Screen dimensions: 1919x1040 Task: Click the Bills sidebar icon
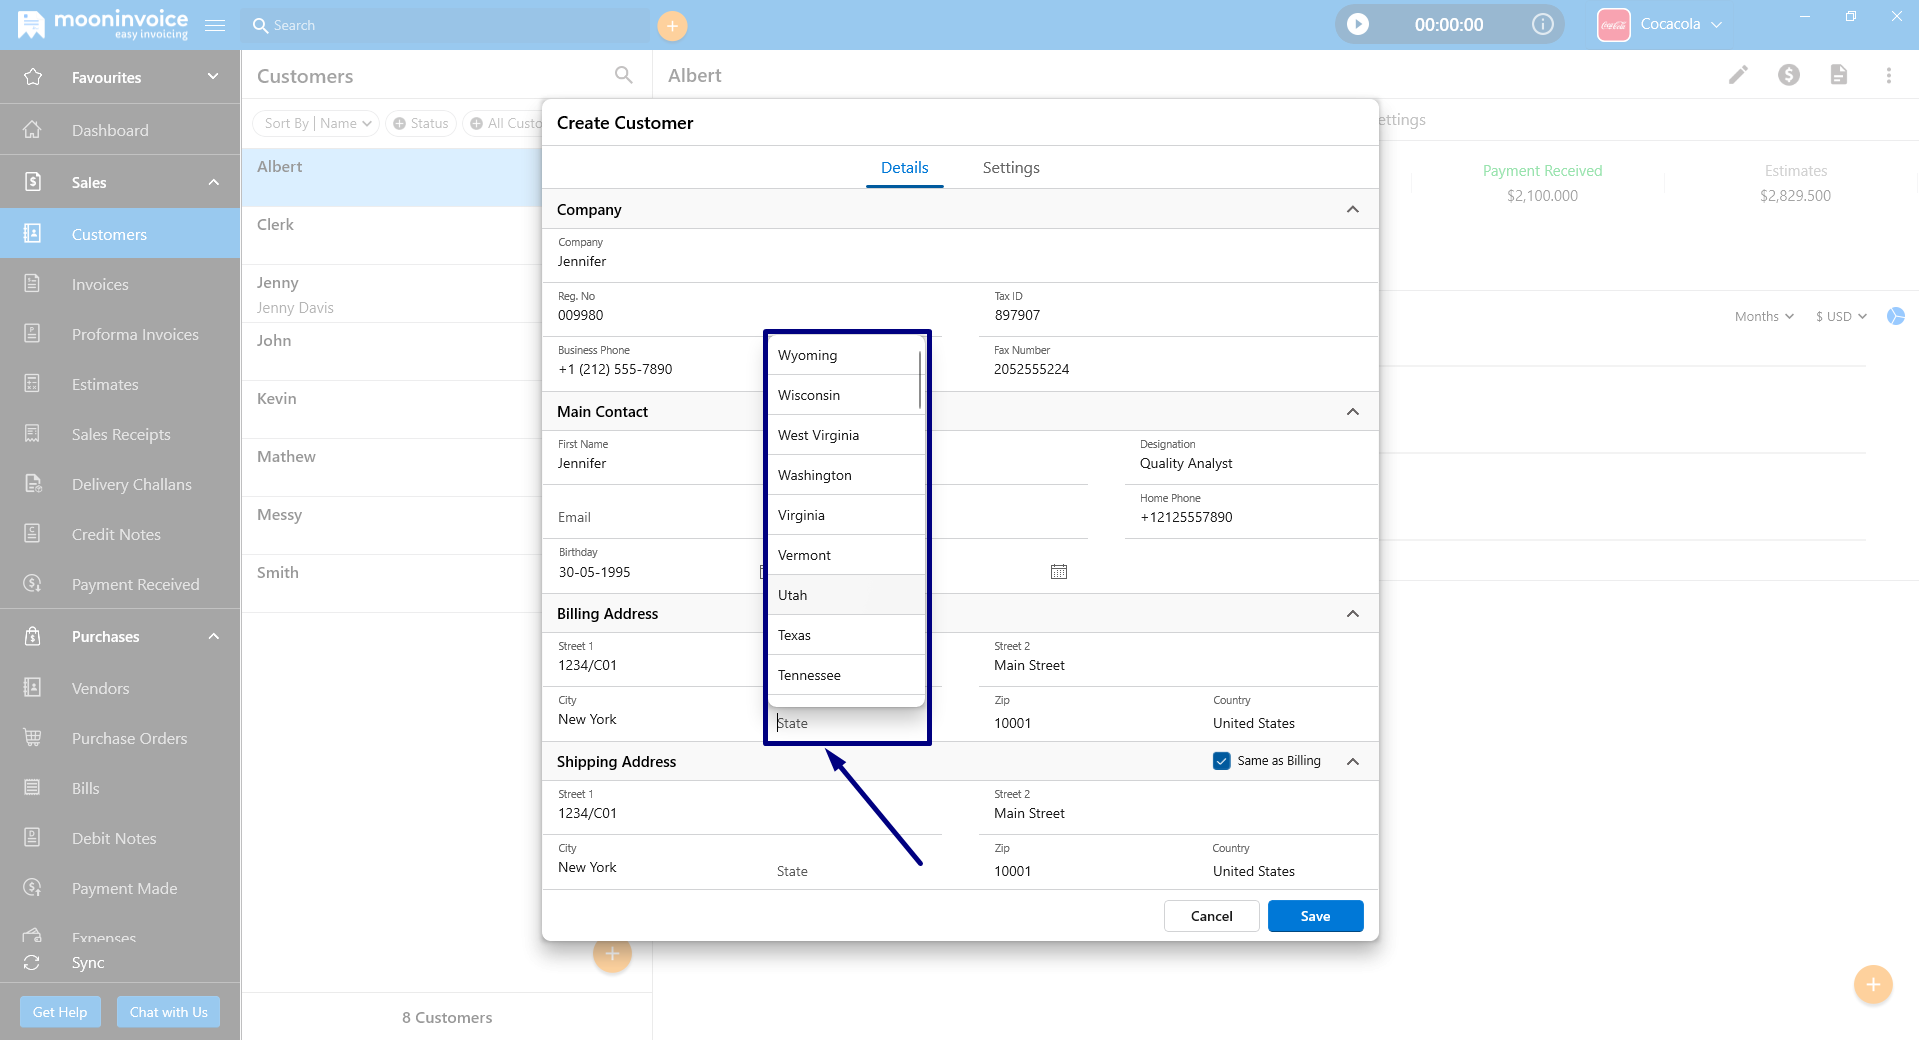click(x=32, y=788)
